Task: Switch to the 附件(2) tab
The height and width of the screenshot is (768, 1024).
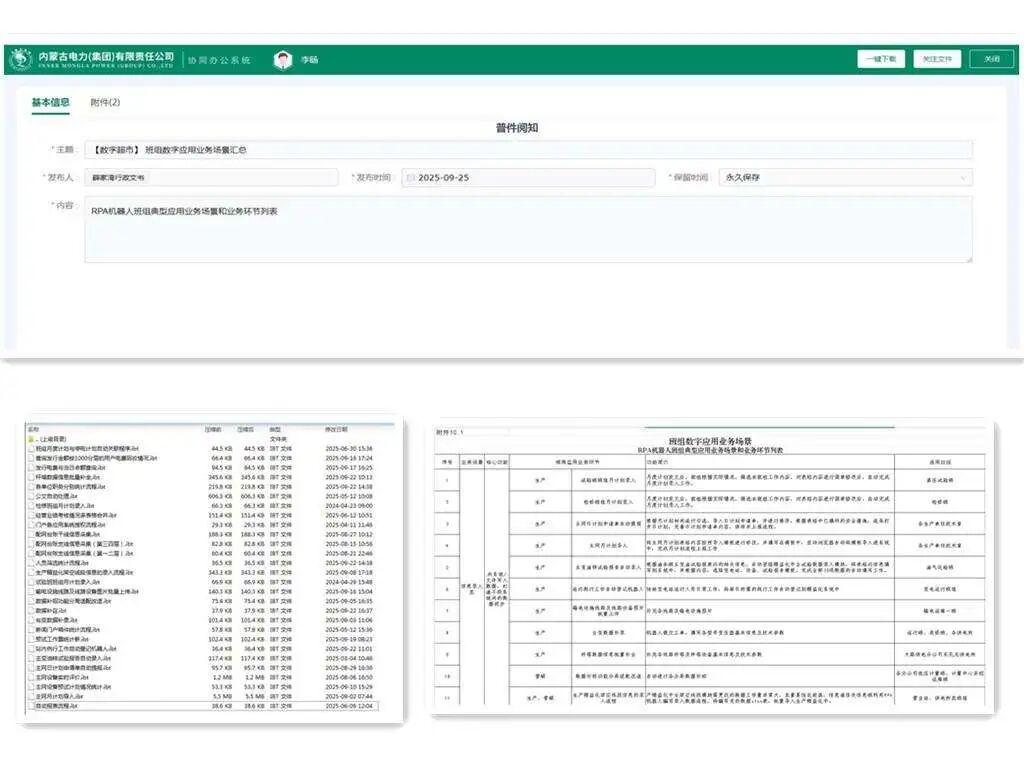Action: point(105,103)
